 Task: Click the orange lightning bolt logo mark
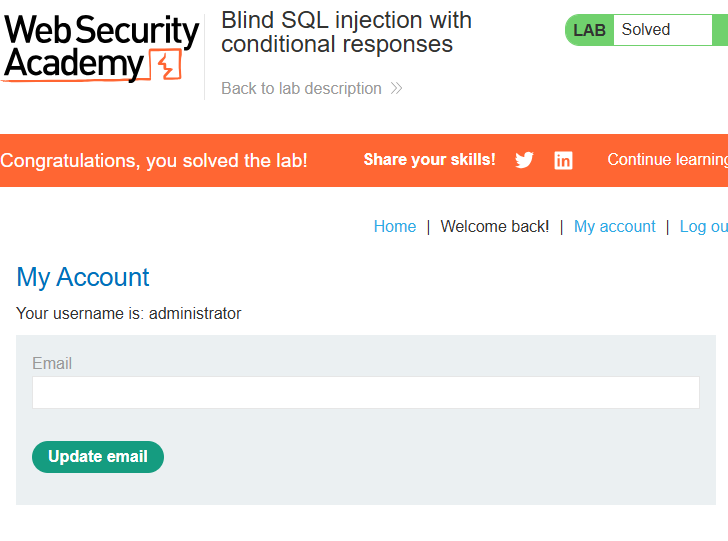coord(166,65)
